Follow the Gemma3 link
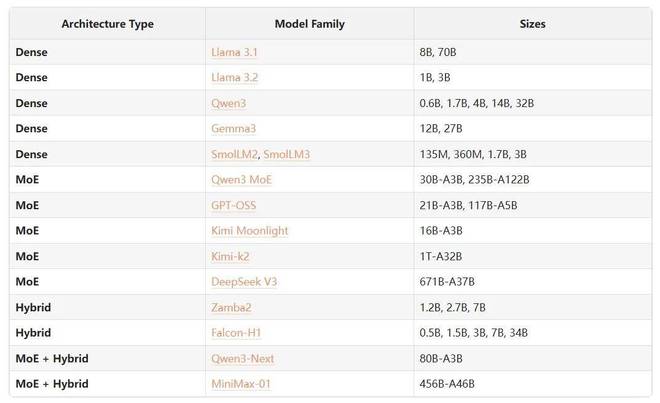 [x=234, y=128]
